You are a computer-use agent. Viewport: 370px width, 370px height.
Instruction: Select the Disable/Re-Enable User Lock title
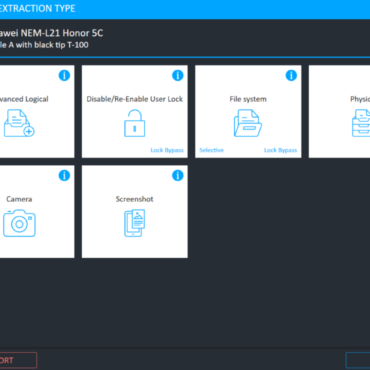tap(135, 99)
